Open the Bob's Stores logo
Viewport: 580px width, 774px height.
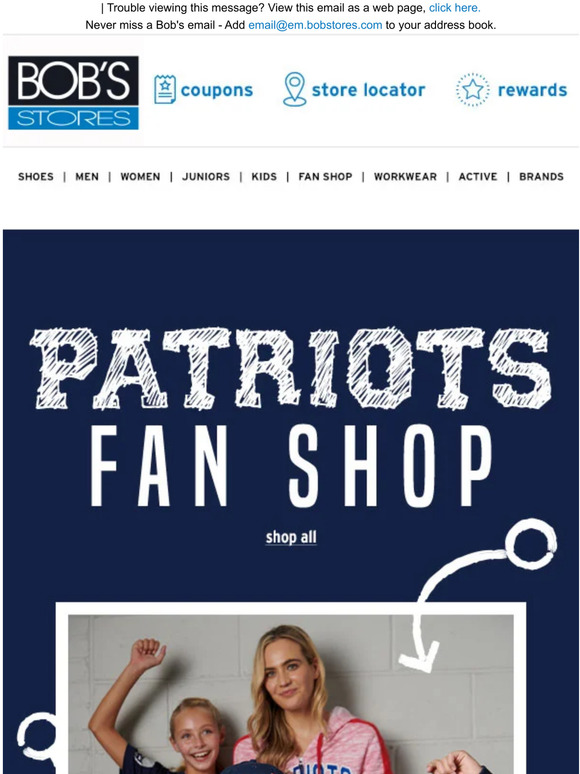pyautogui.click(x=74, y=93)
